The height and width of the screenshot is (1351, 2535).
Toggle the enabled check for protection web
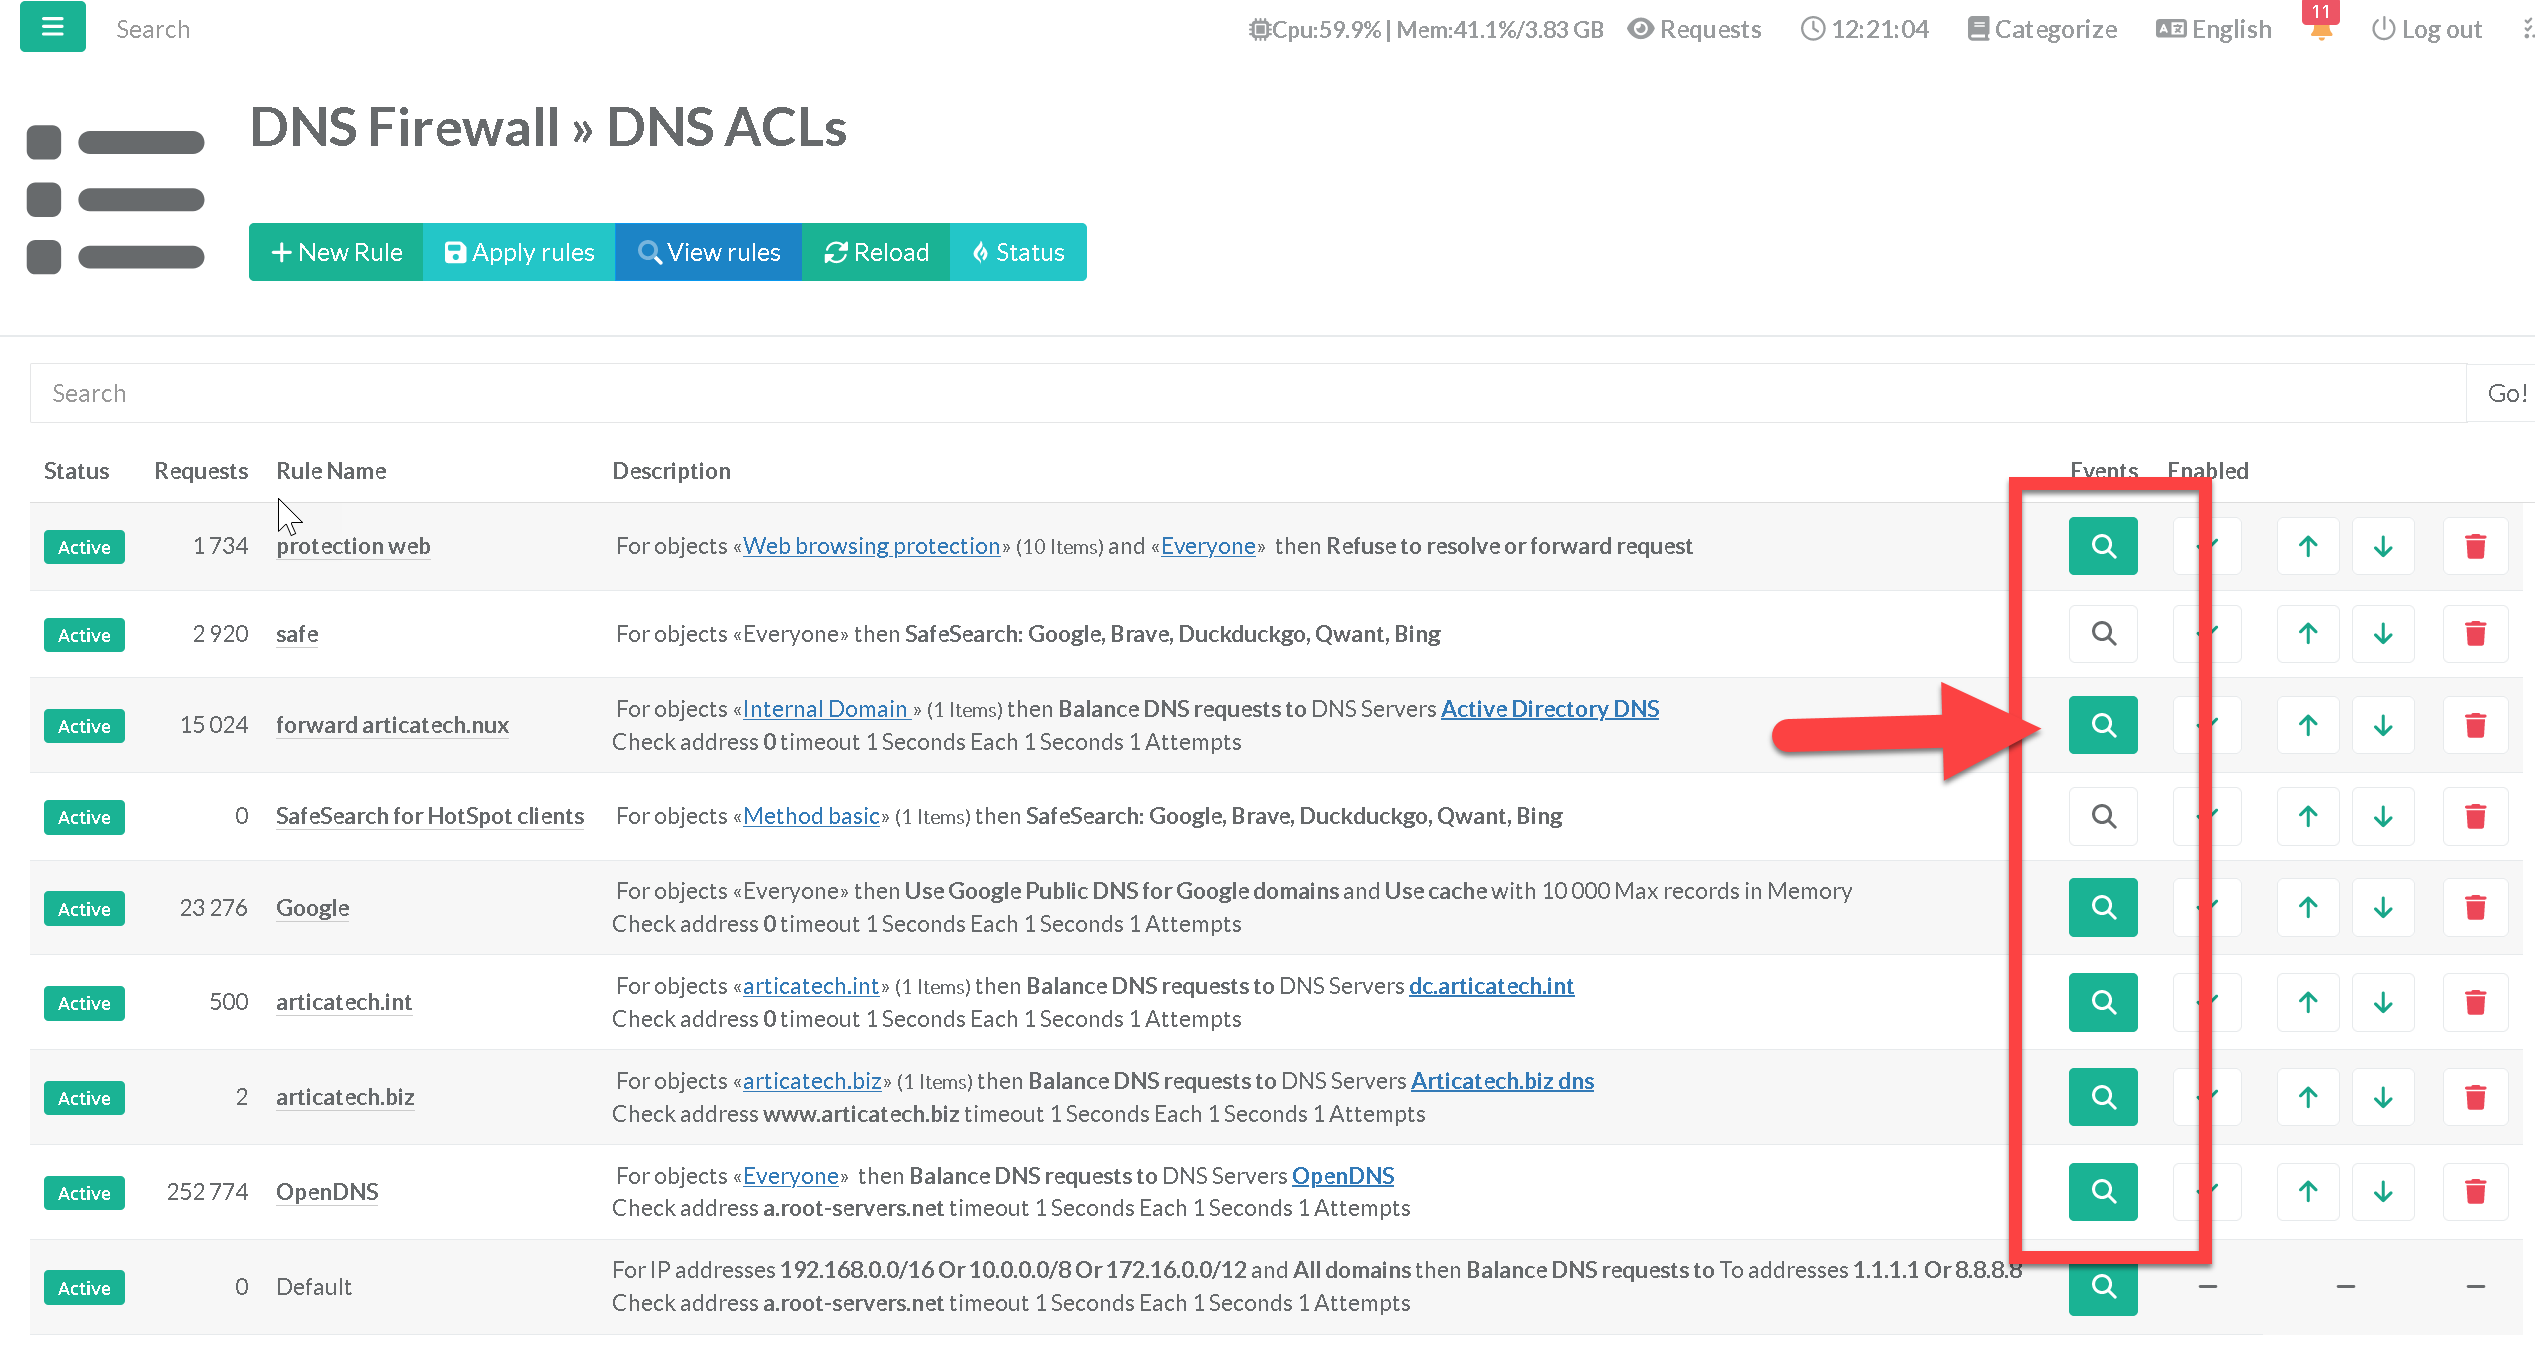click(2207, 546)
